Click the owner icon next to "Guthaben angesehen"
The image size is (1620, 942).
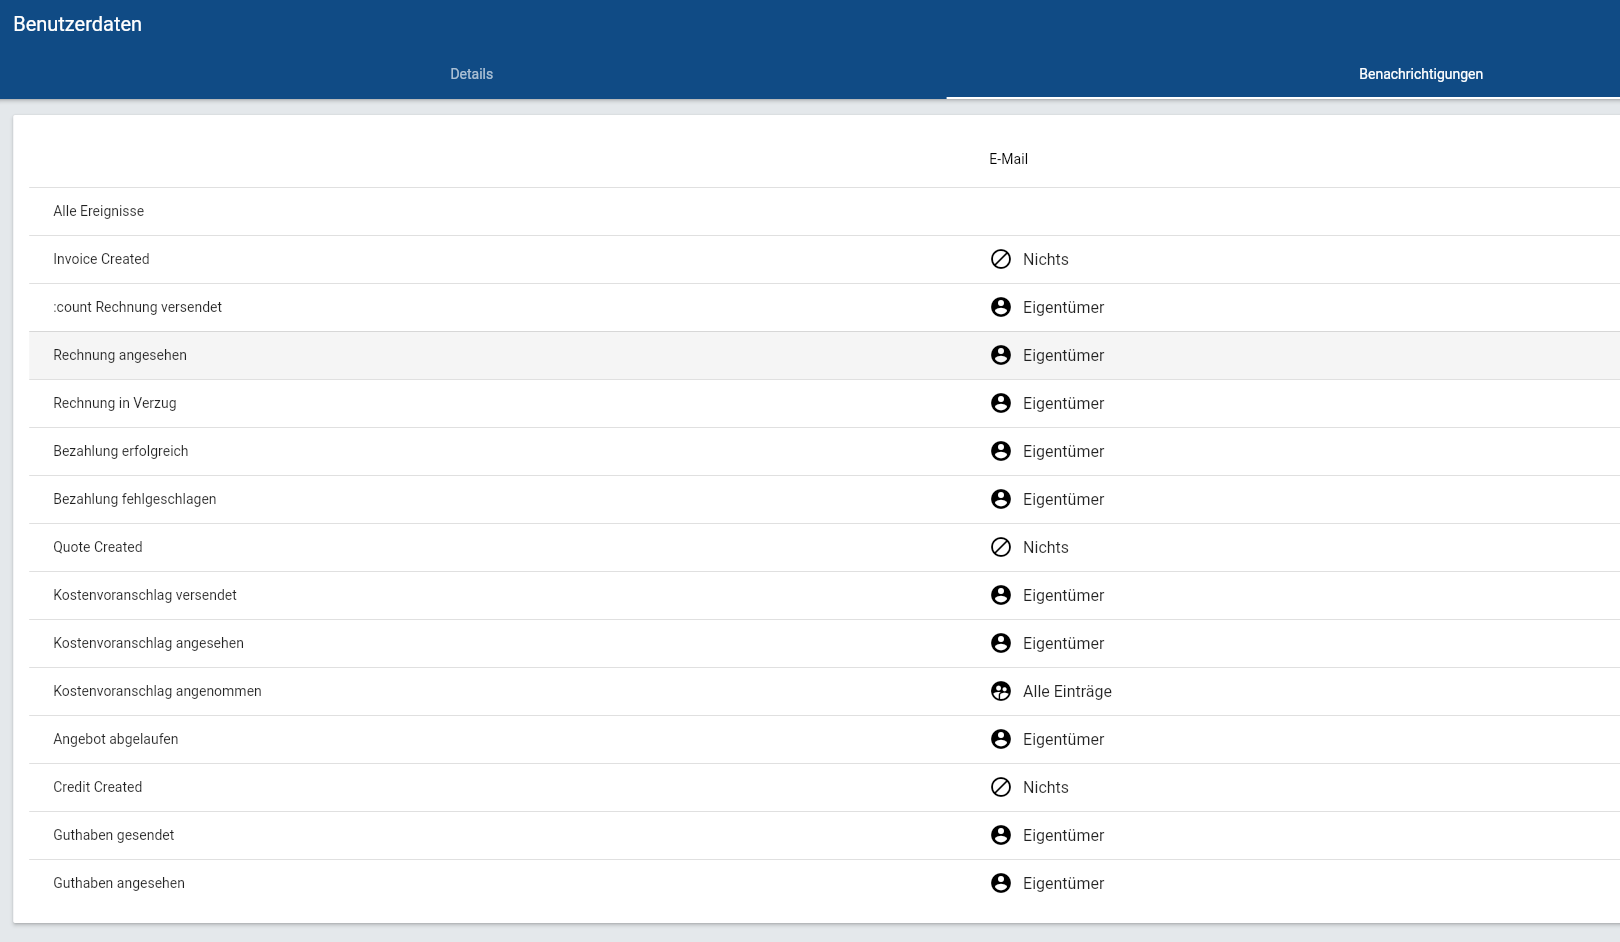pos(1001,883)
